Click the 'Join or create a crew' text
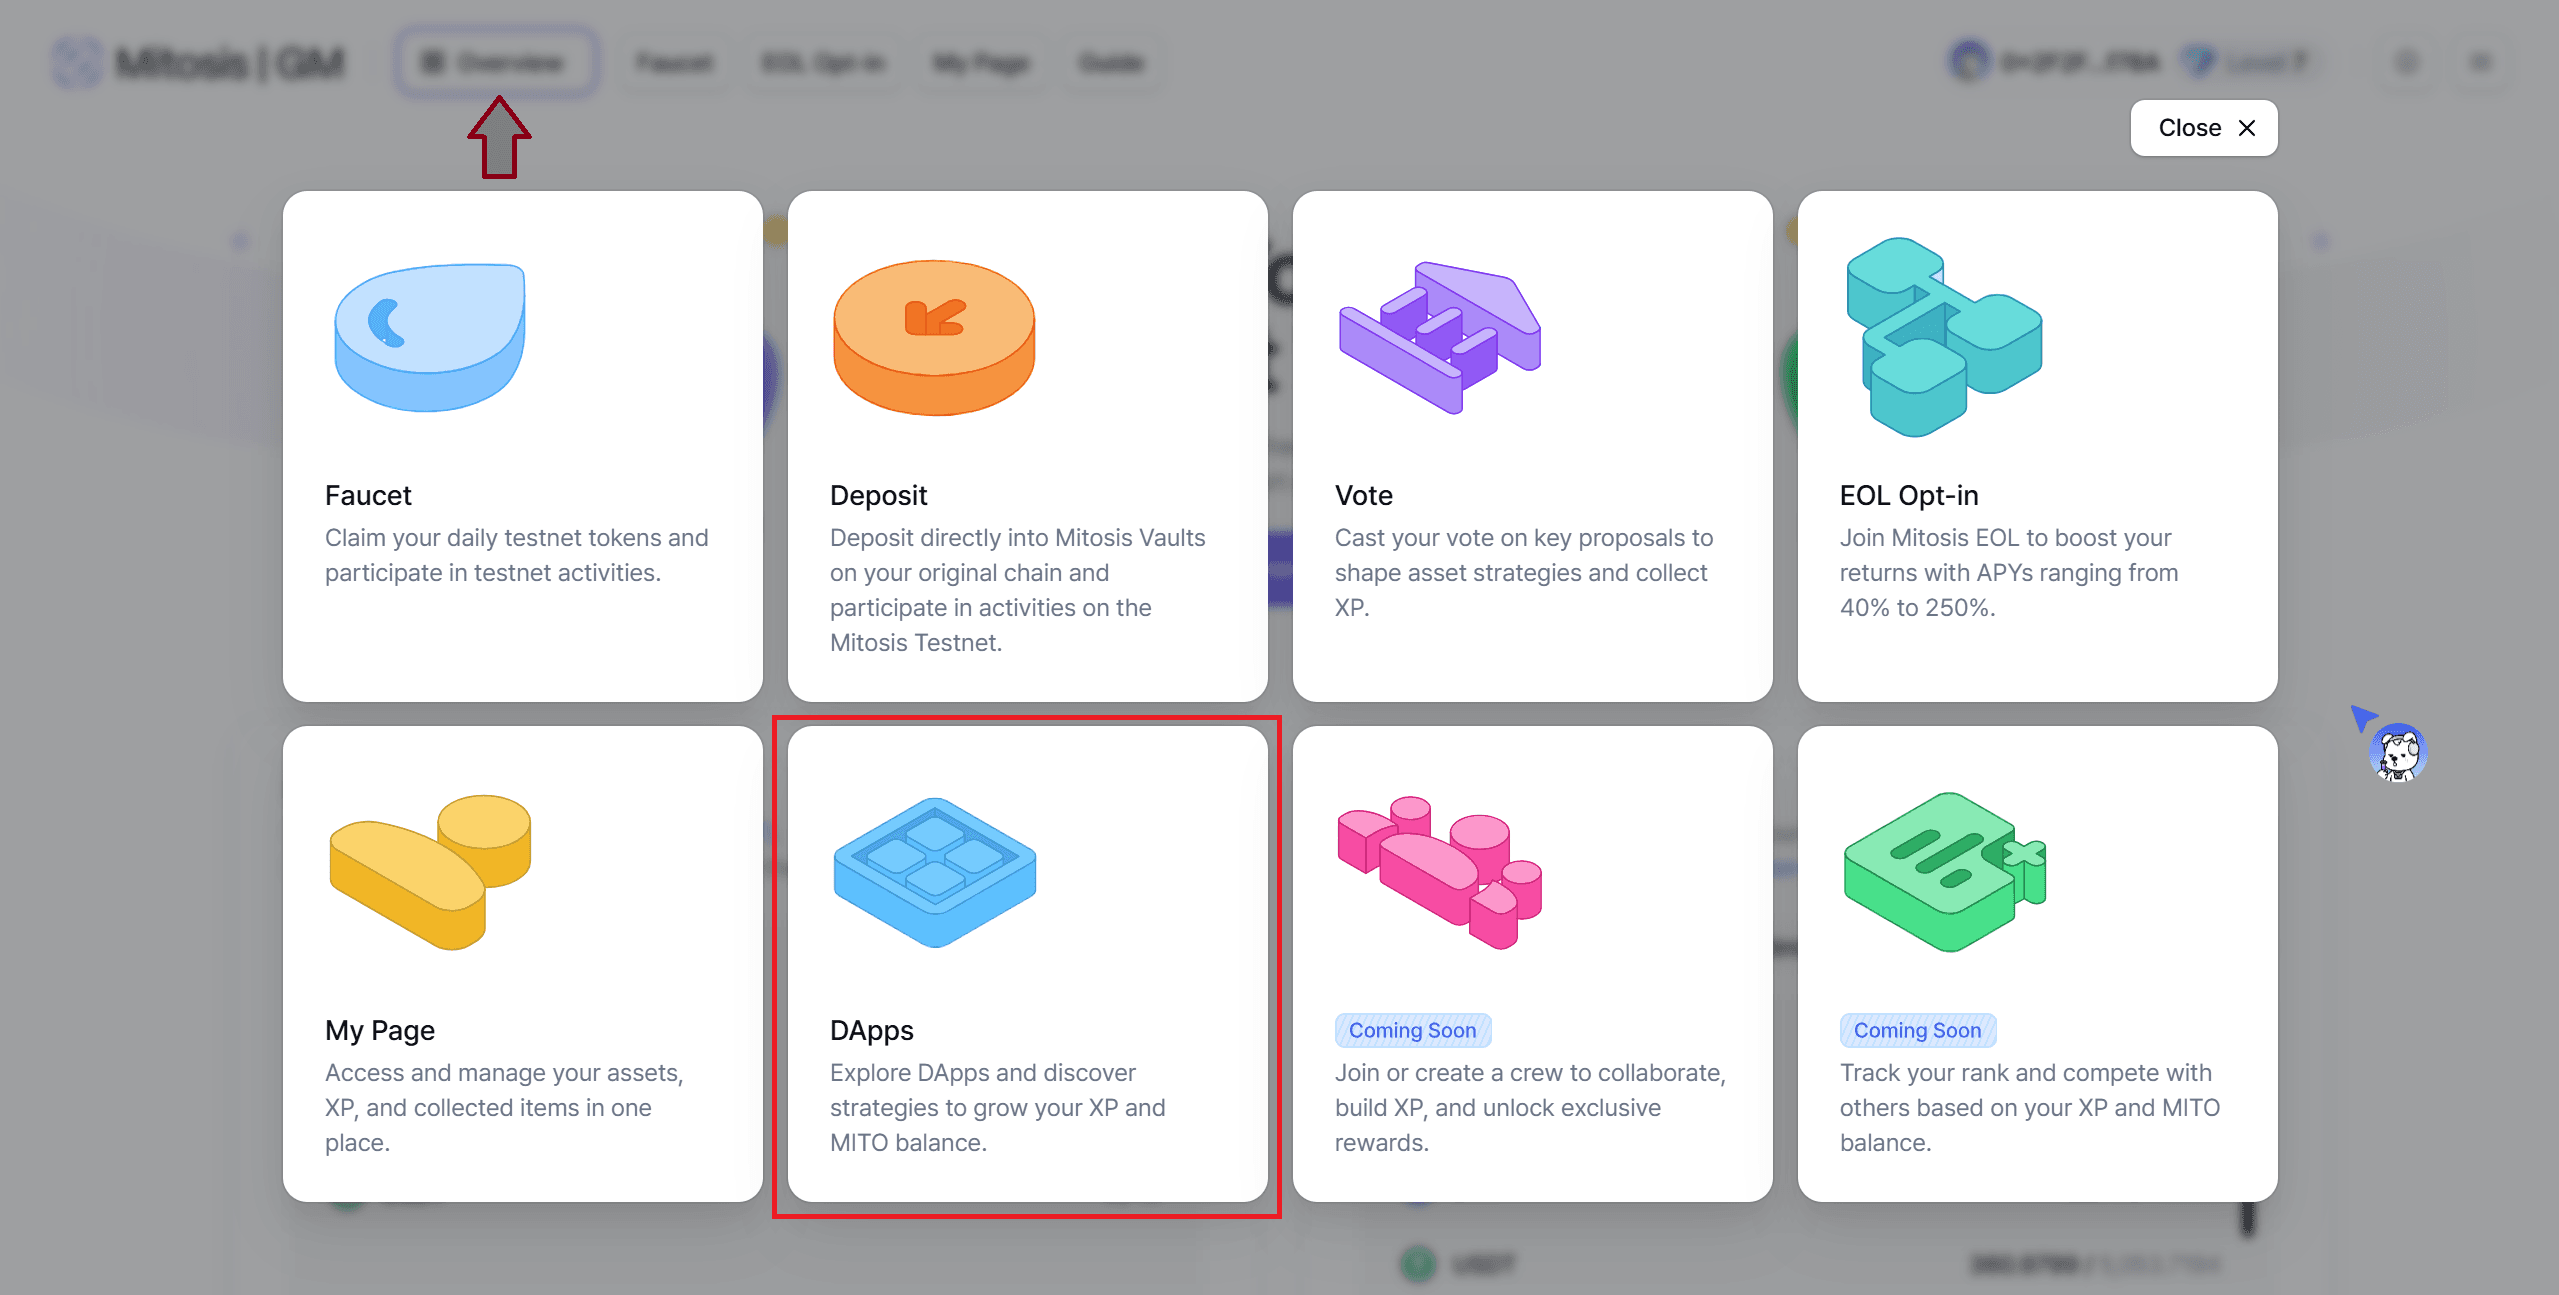Screen dimensions: 2559x1295 [x=1531, y=1107]
